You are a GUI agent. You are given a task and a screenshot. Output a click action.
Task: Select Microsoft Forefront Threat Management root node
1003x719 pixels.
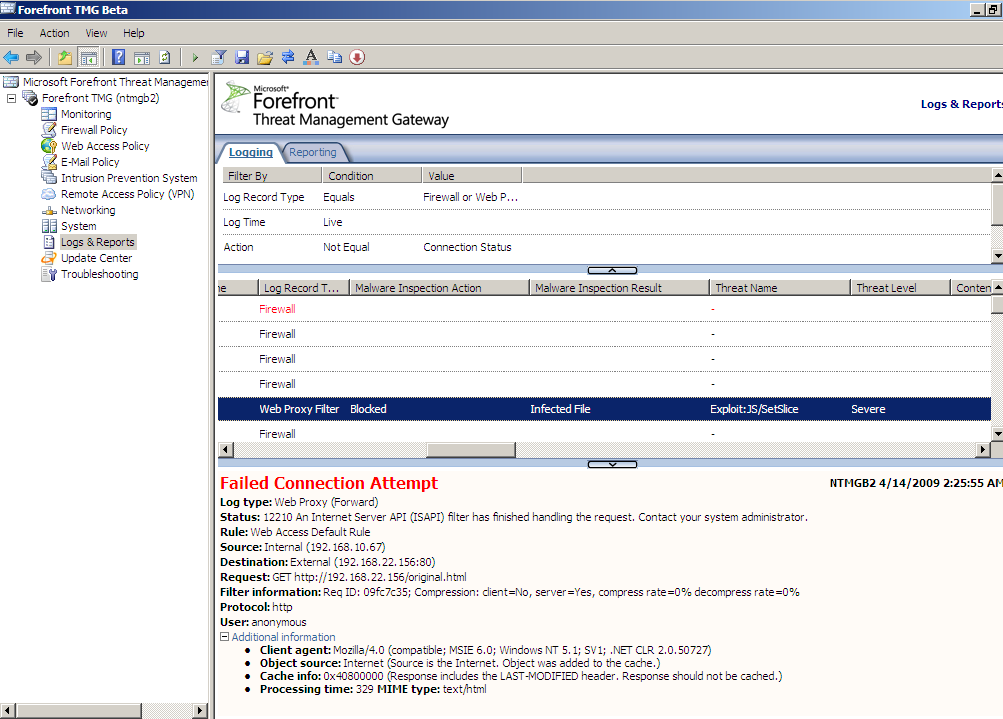coord(115,82)
